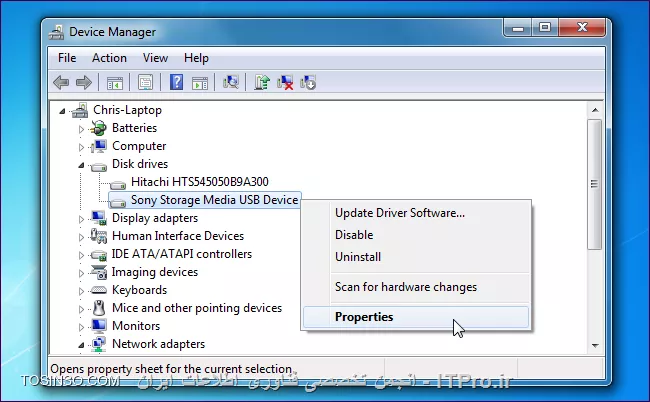Viewport: 650px width, 402px height.
Task: Select the Monitors label
Action: (136, 326)
